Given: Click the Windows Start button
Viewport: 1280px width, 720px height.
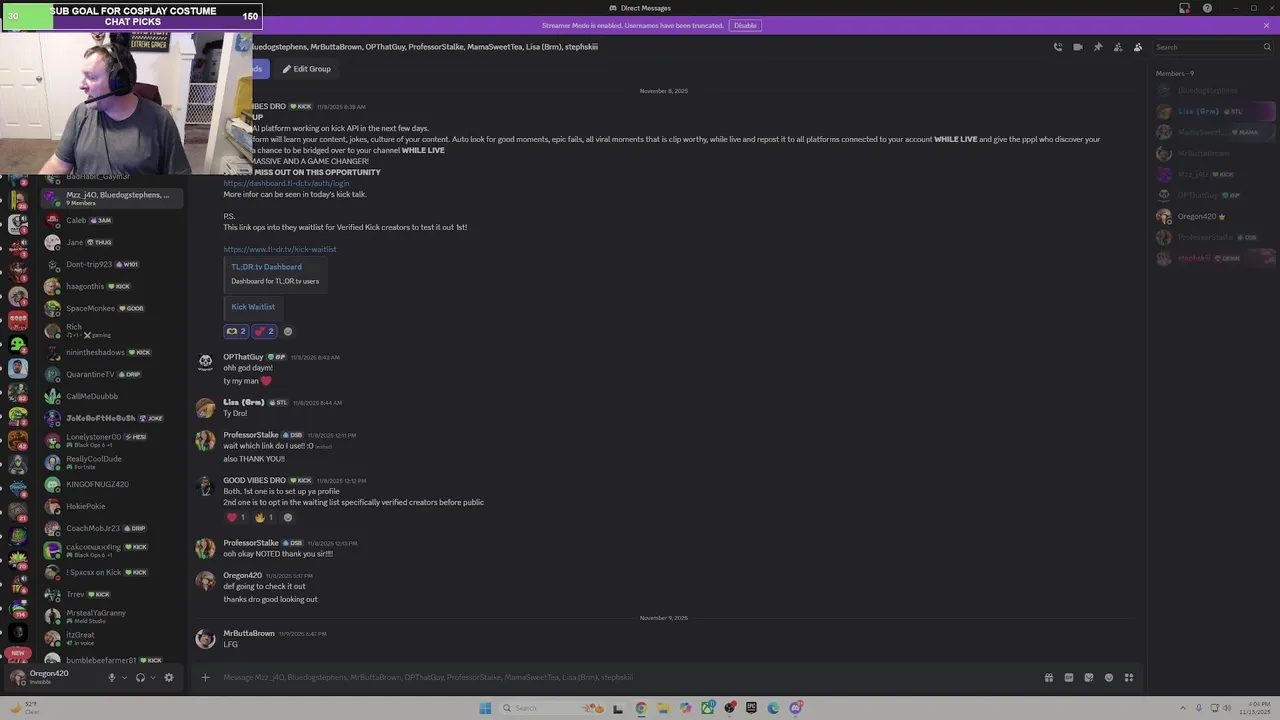Looking at the screenshot, I should [x=485, y=708].
